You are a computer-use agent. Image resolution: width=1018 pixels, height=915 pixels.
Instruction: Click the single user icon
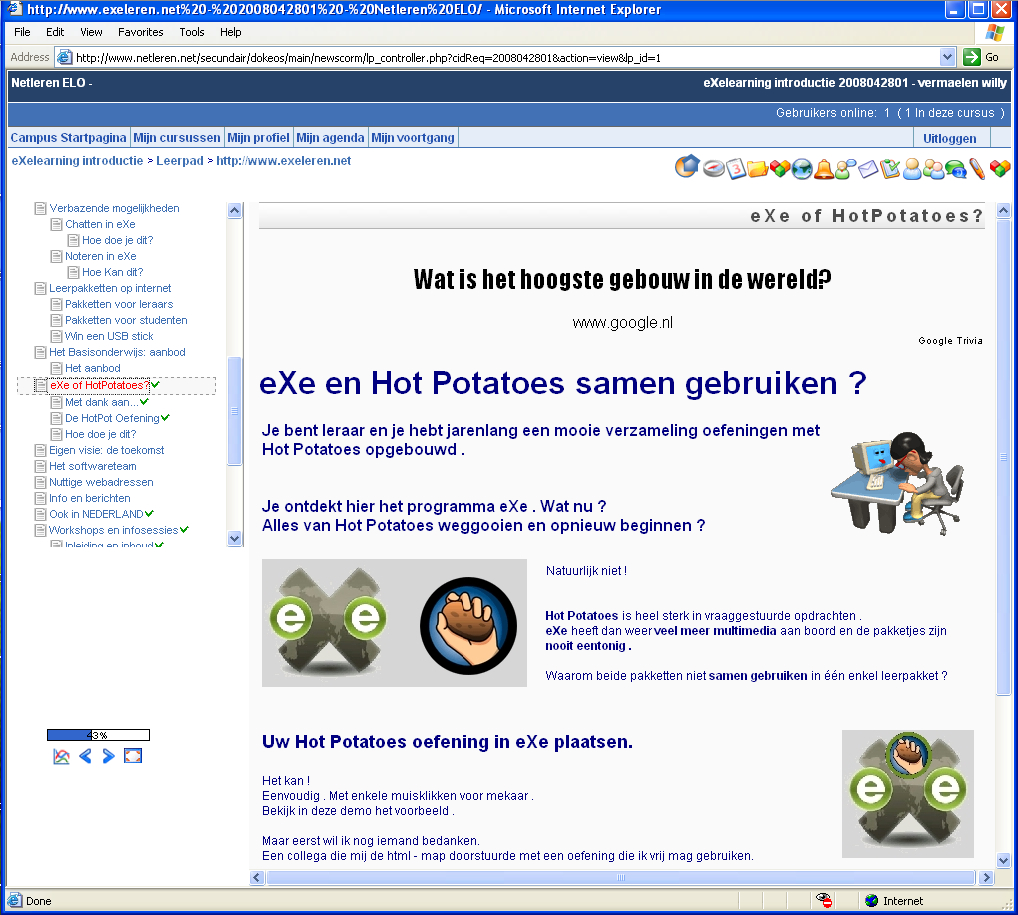click(x=912, y=169)
